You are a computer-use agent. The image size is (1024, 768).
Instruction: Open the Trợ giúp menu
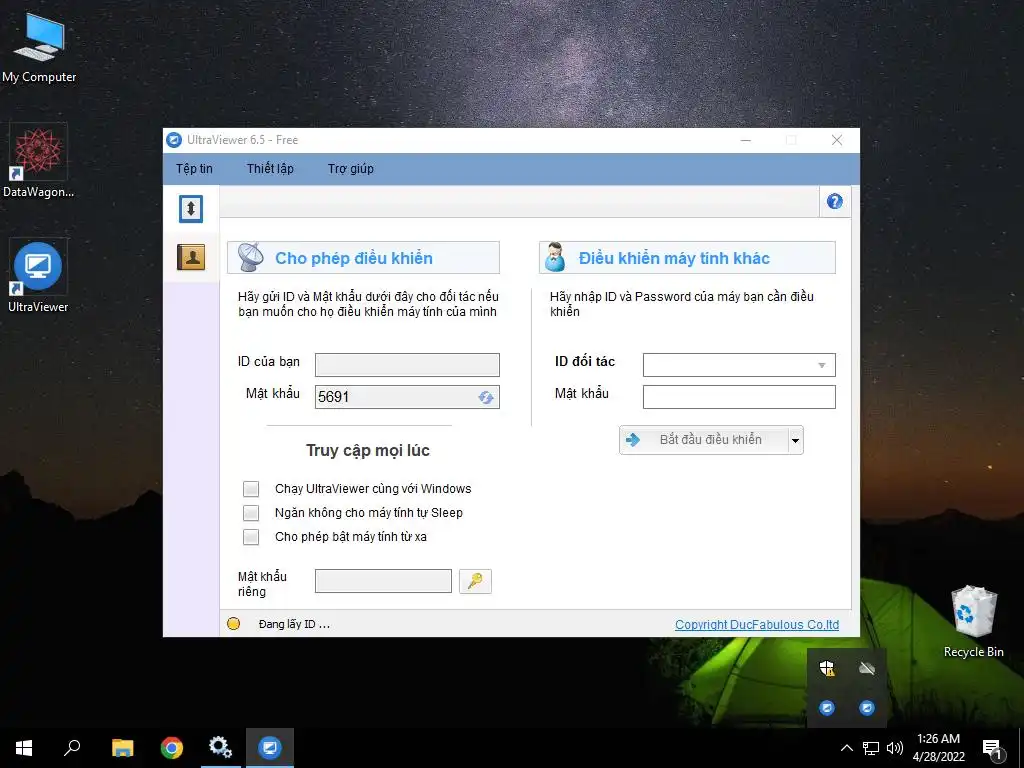(351, 168)
